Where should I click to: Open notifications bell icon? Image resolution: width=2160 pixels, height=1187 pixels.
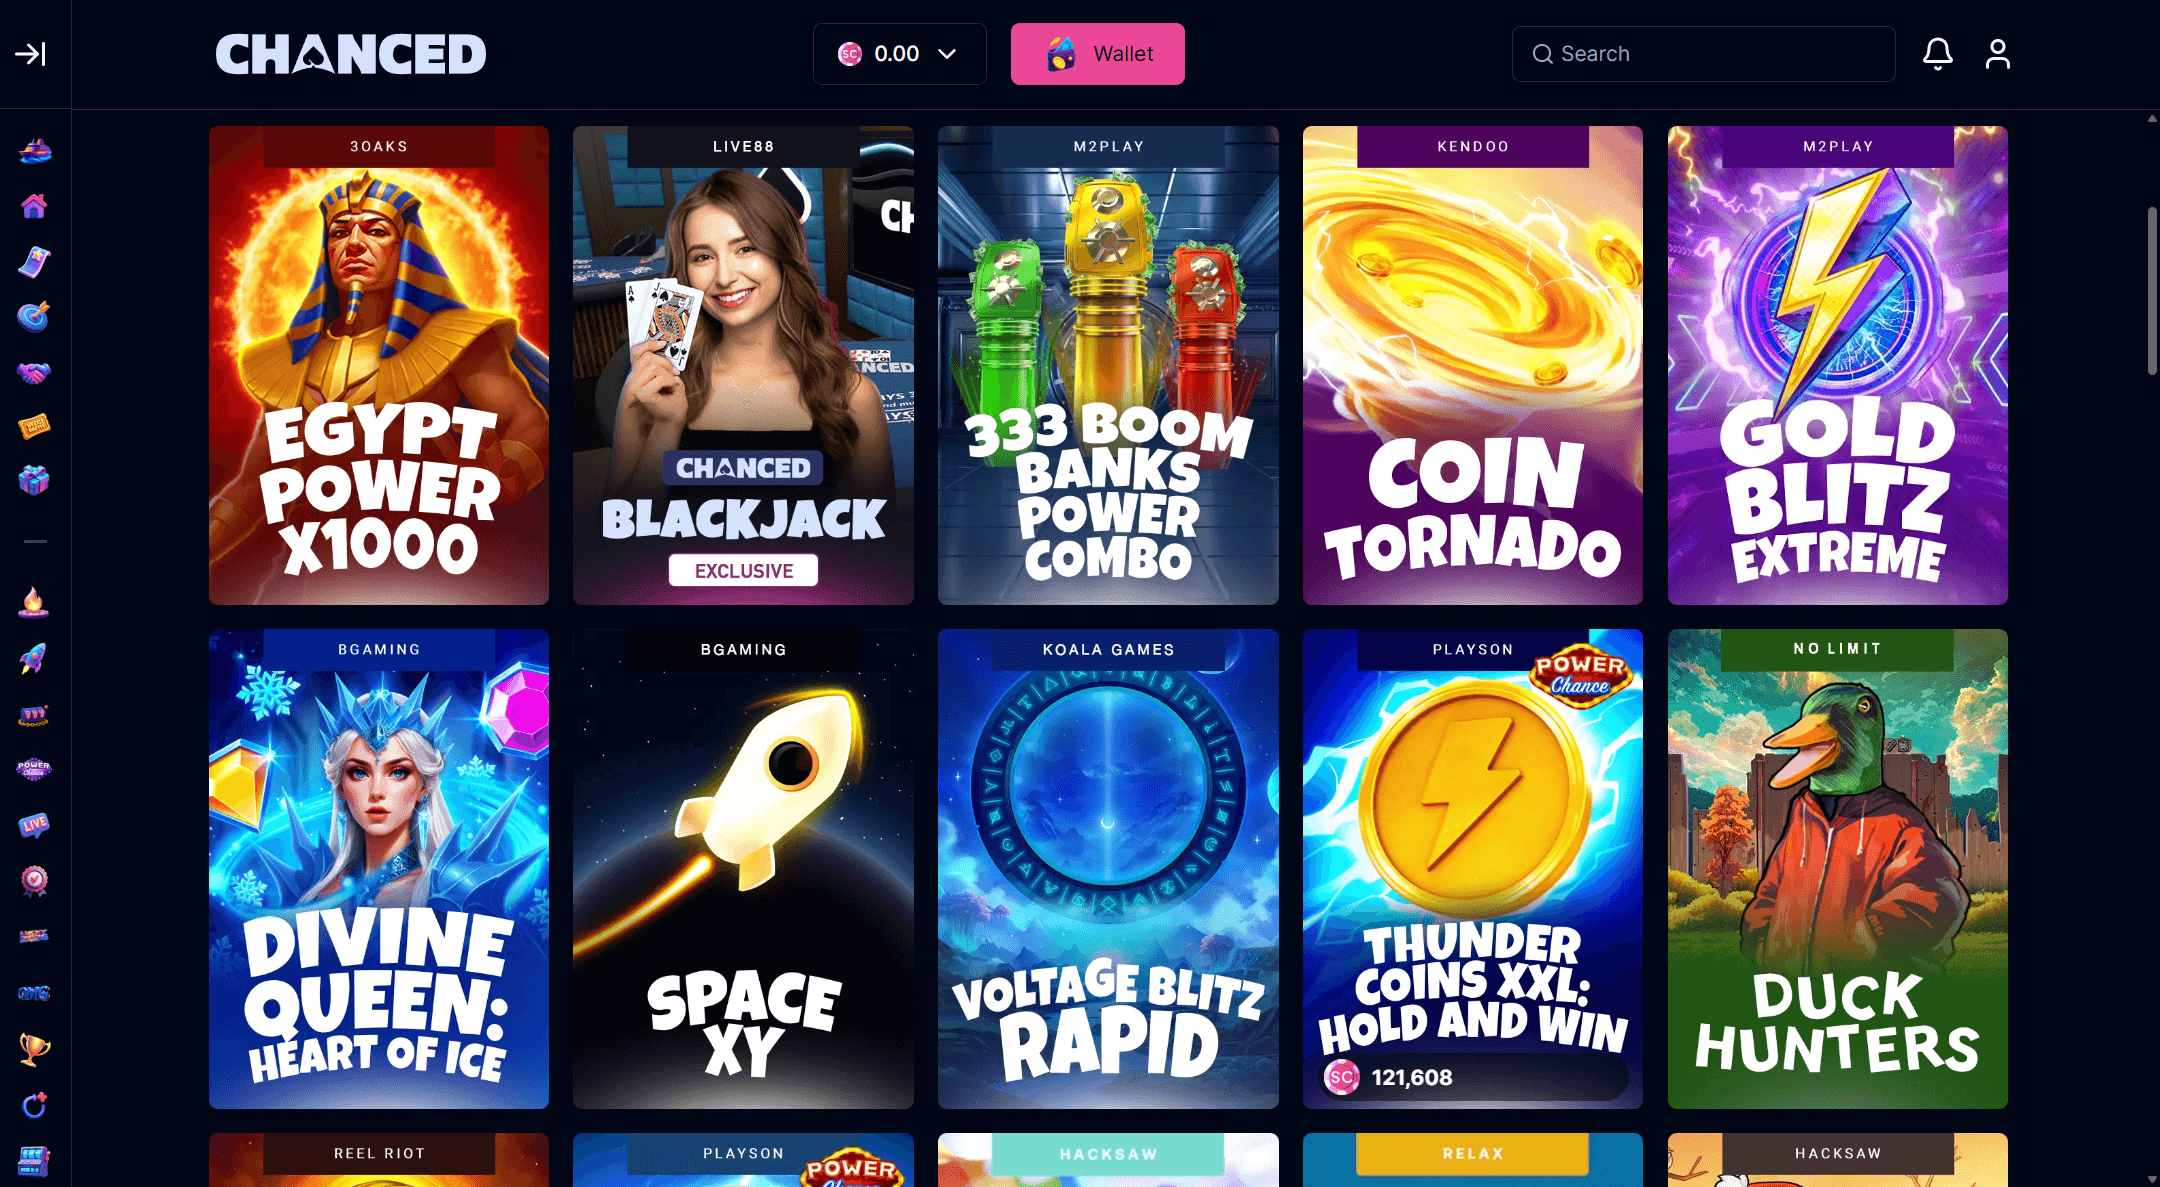pos(1937,54)
